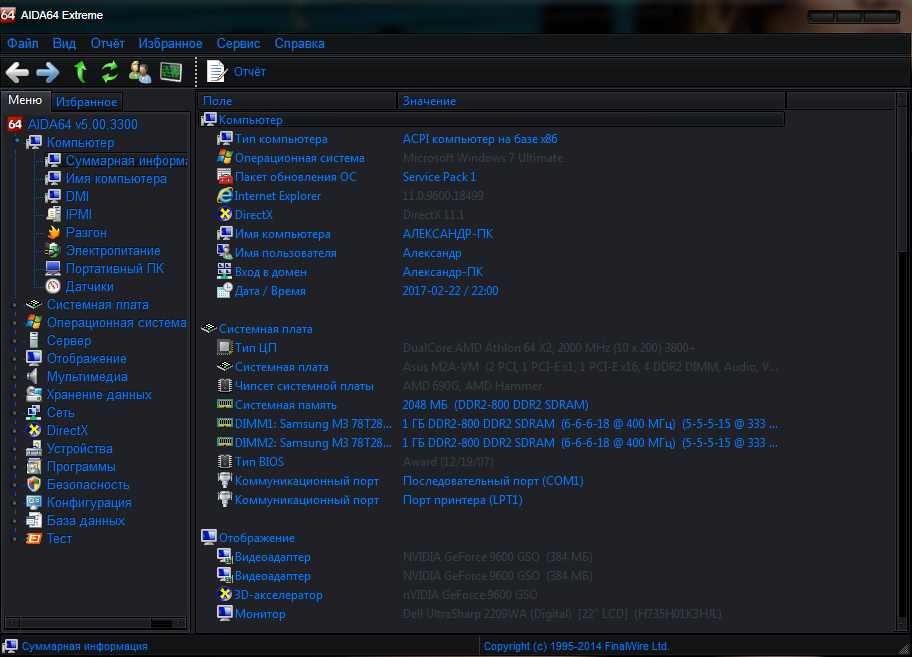Viewport: 912px width, 657px height.
Task: Open the monitor diagnostics toolbar icon
Action: point(171,72)
